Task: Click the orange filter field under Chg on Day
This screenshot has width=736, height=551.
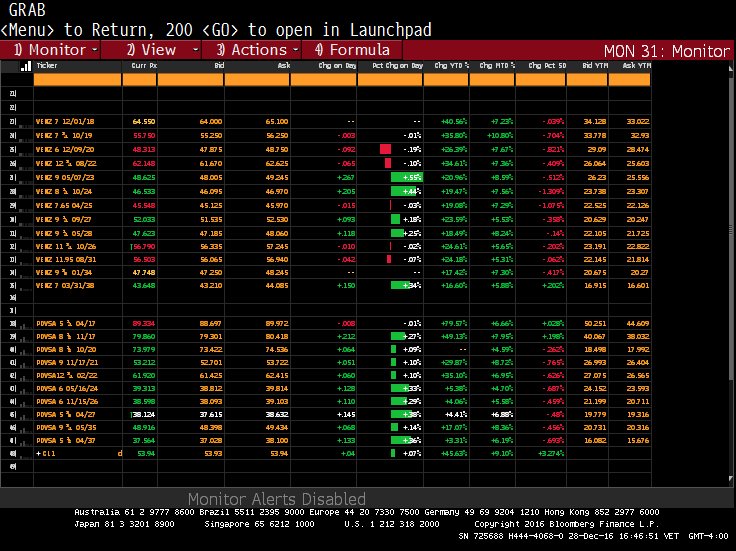Action: 323,80
